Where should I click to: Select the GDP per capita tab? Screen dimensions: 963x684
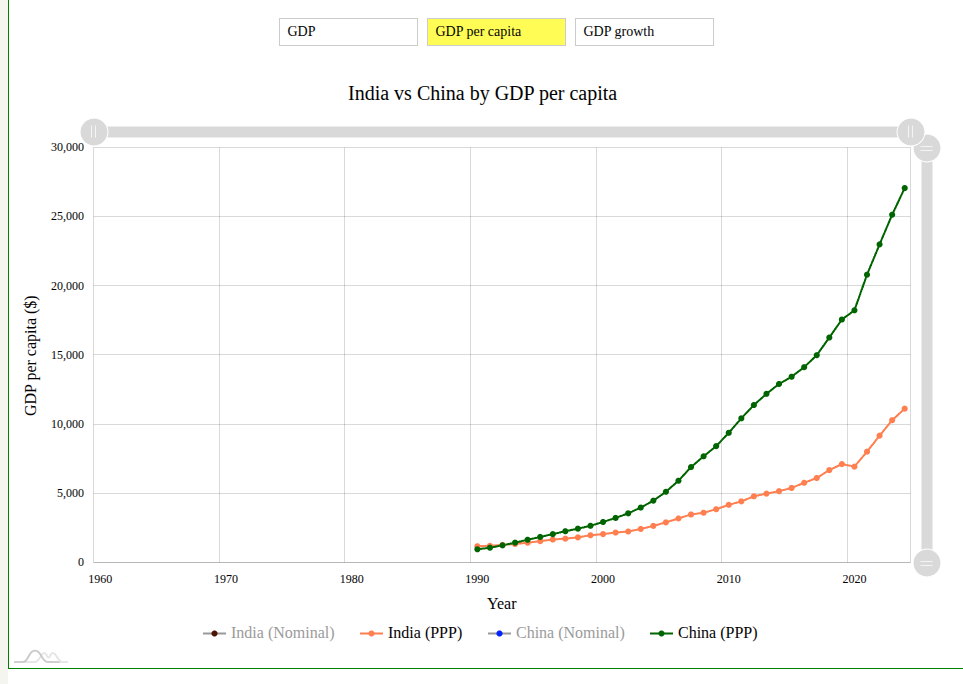[x=496, y=32]
